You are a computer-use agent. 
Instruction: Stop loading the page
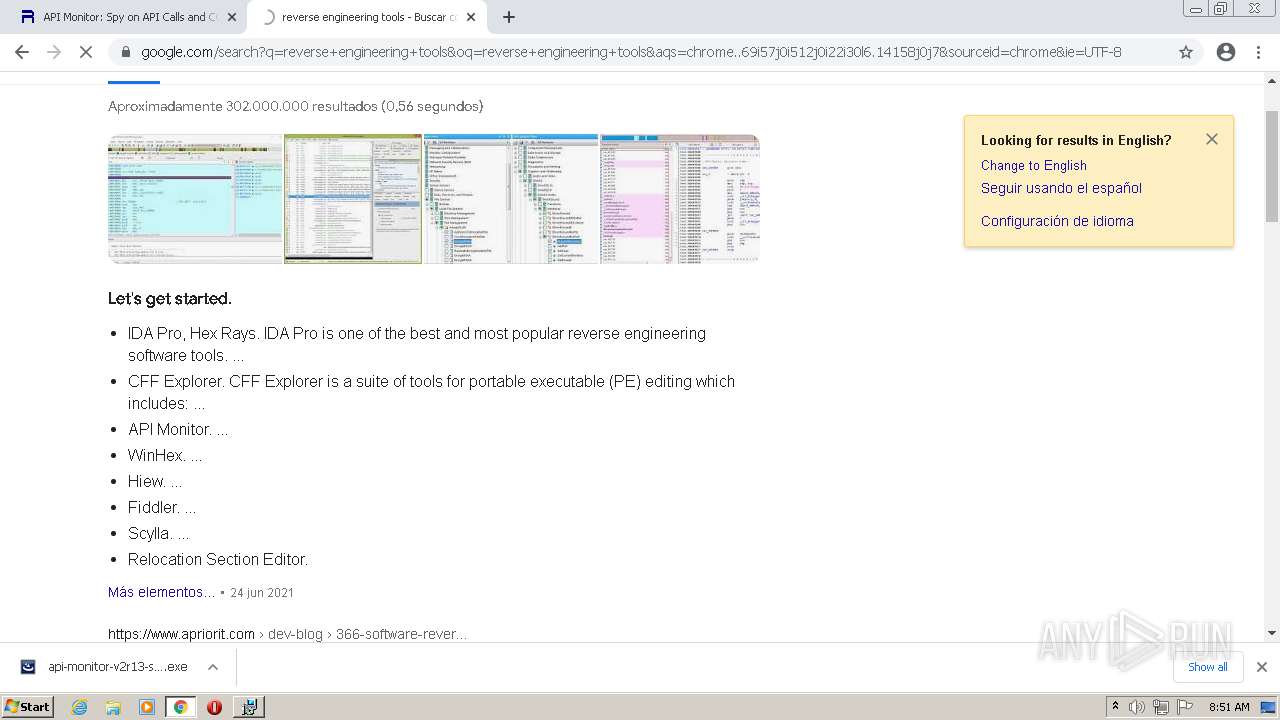86,52
